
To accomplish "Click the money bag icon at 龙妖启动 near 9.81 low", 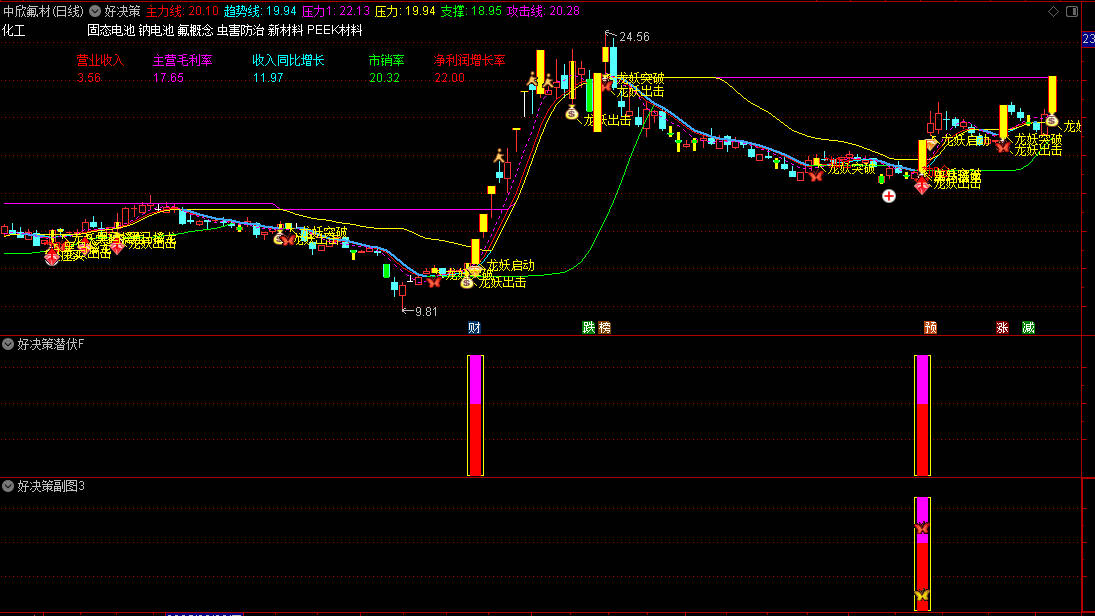I will click(466, 282).
